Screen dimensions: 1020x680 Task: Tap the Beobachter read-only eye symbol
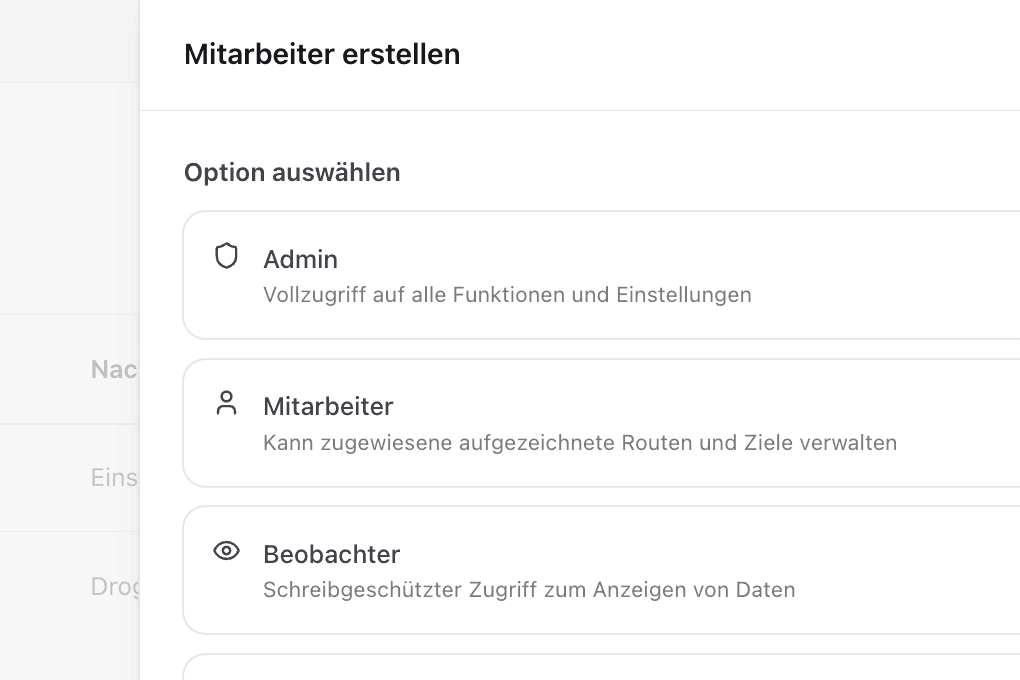pos(227,552)
